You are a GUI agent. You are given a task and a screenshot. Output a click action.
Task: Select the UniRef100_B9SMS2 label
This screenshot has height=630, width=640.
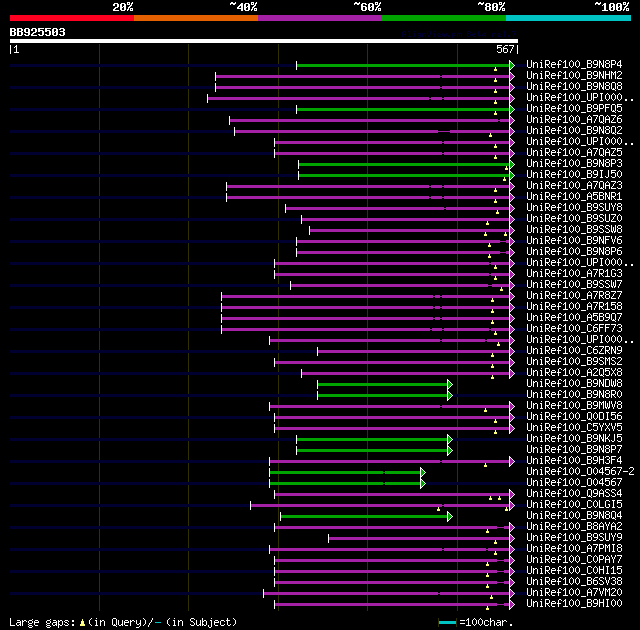tap(574, 362)
